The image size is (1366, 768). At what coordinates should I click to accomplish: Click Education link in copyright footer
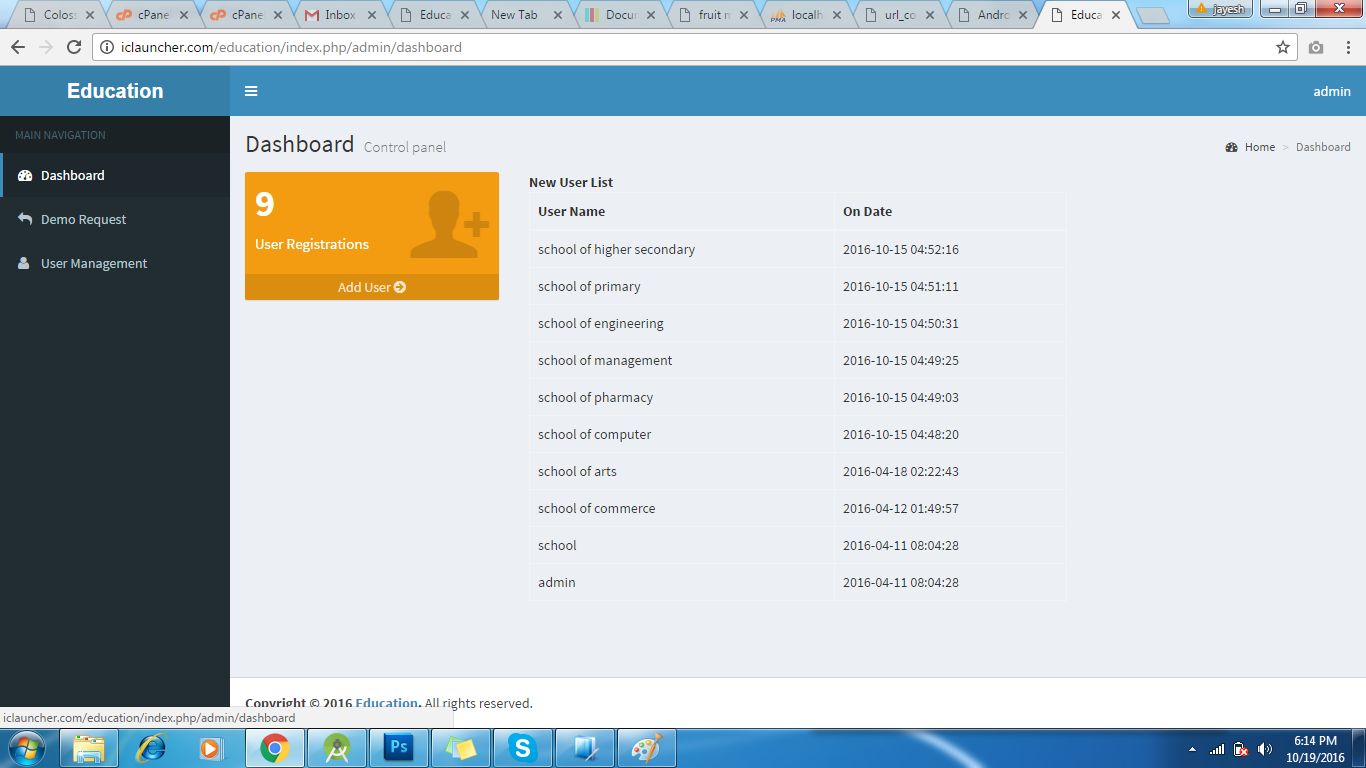pyautogui.click(x=387, y=703)
